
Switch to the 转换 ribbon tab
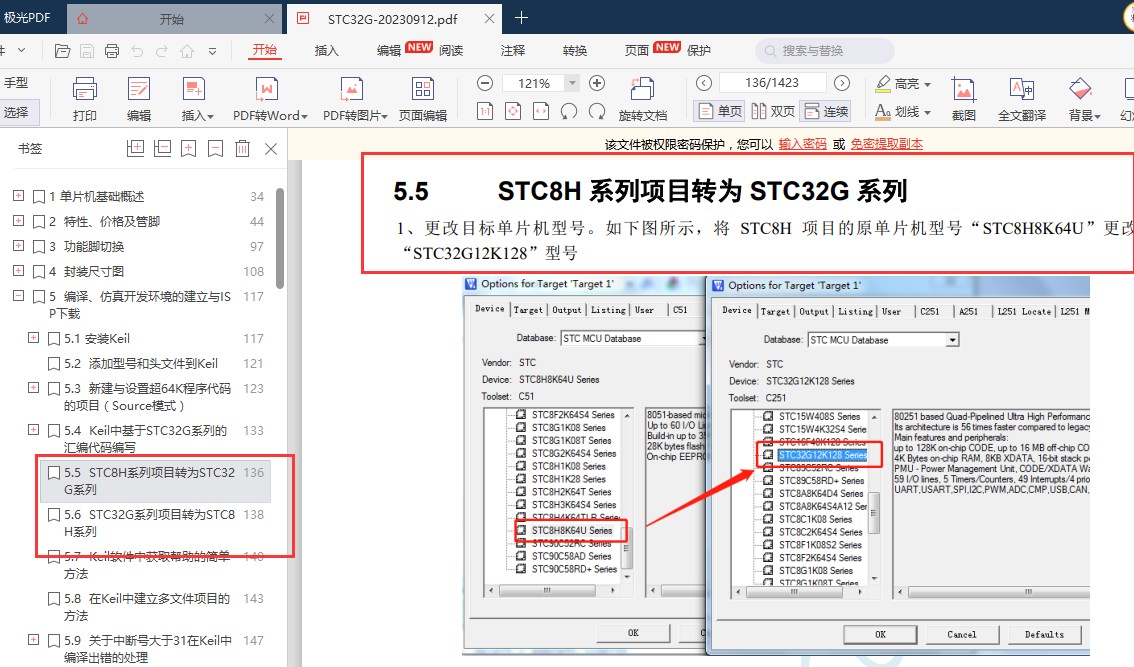575,51
